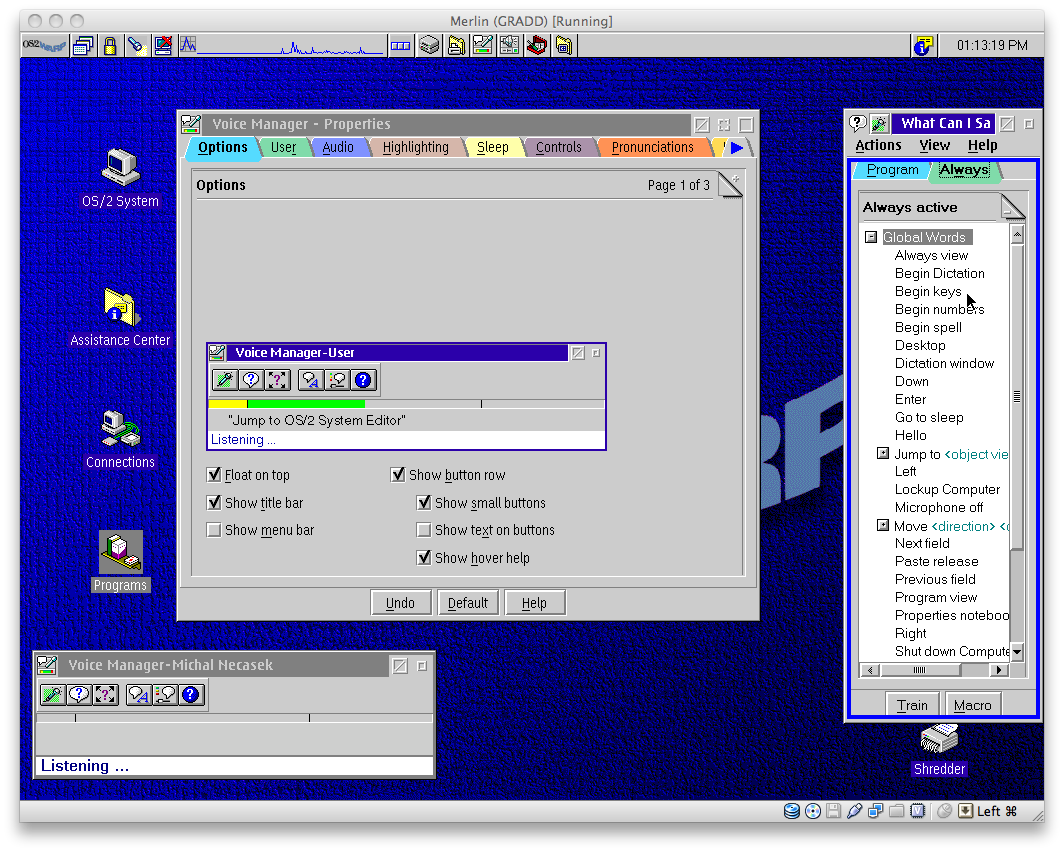This screenshot has height=852, width=1064.
Task: Open the Highlighting tab
Action: (415, 147)
